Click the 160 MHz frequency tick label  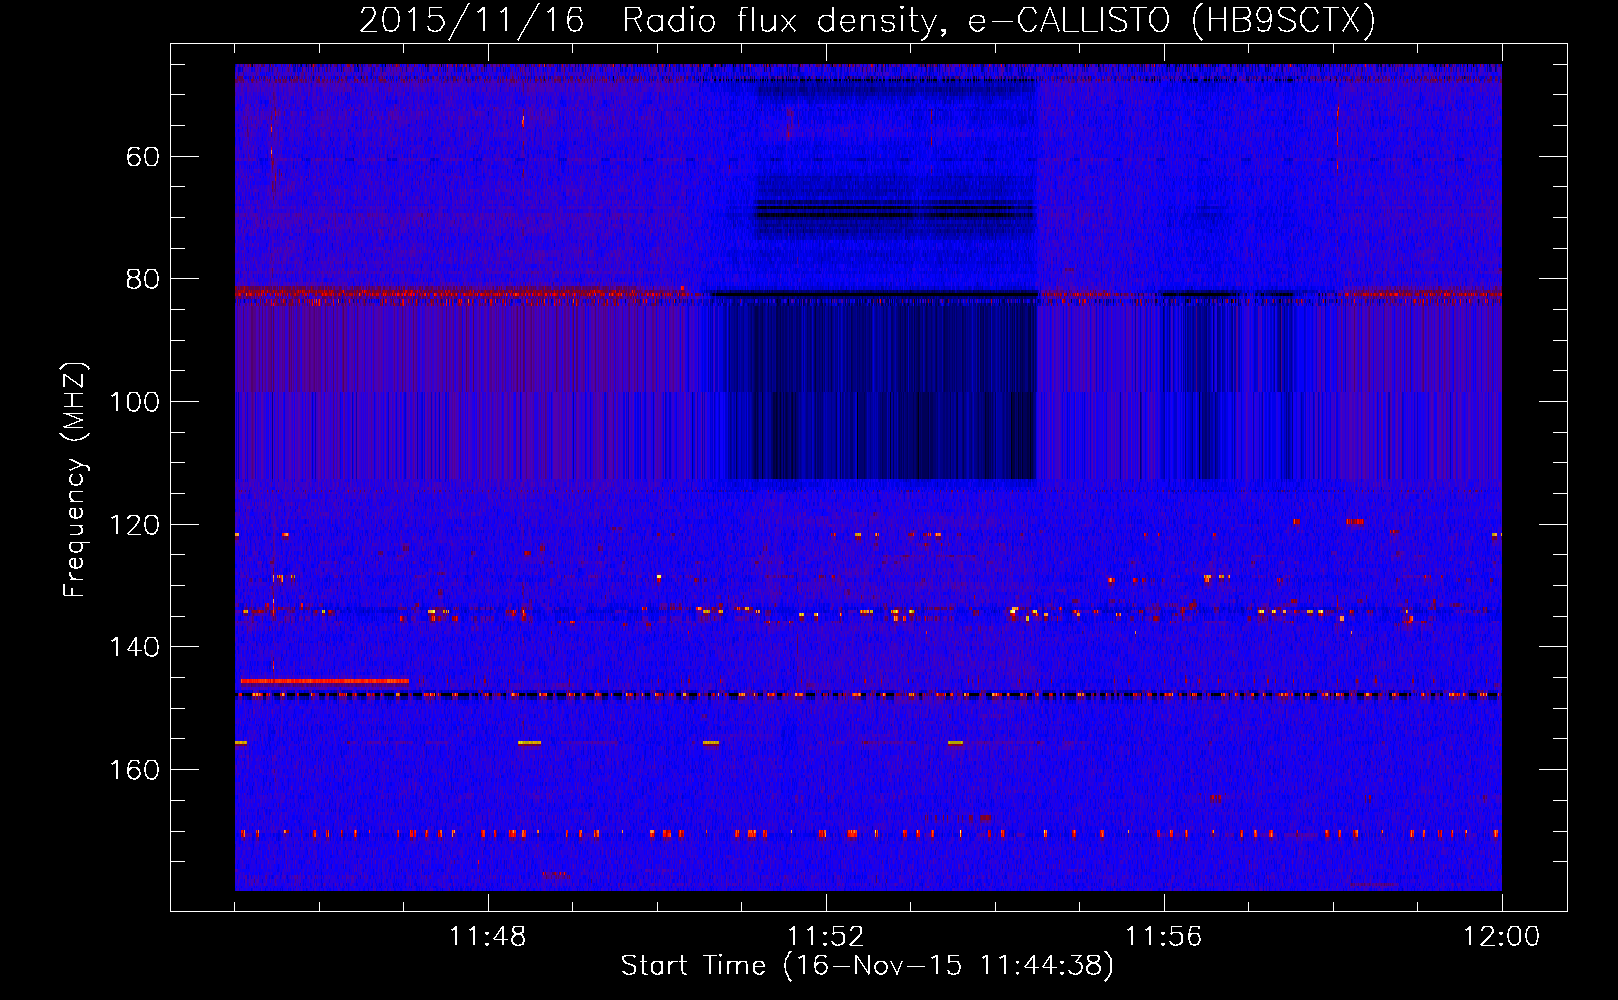pyautogui.click(x=134, y=770)
